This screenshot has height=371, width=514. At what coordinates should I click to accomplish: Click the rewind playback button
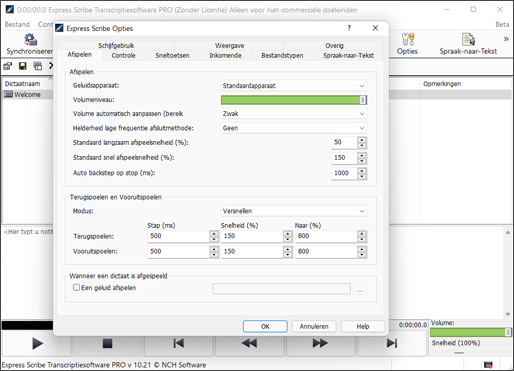coord(249,343)
